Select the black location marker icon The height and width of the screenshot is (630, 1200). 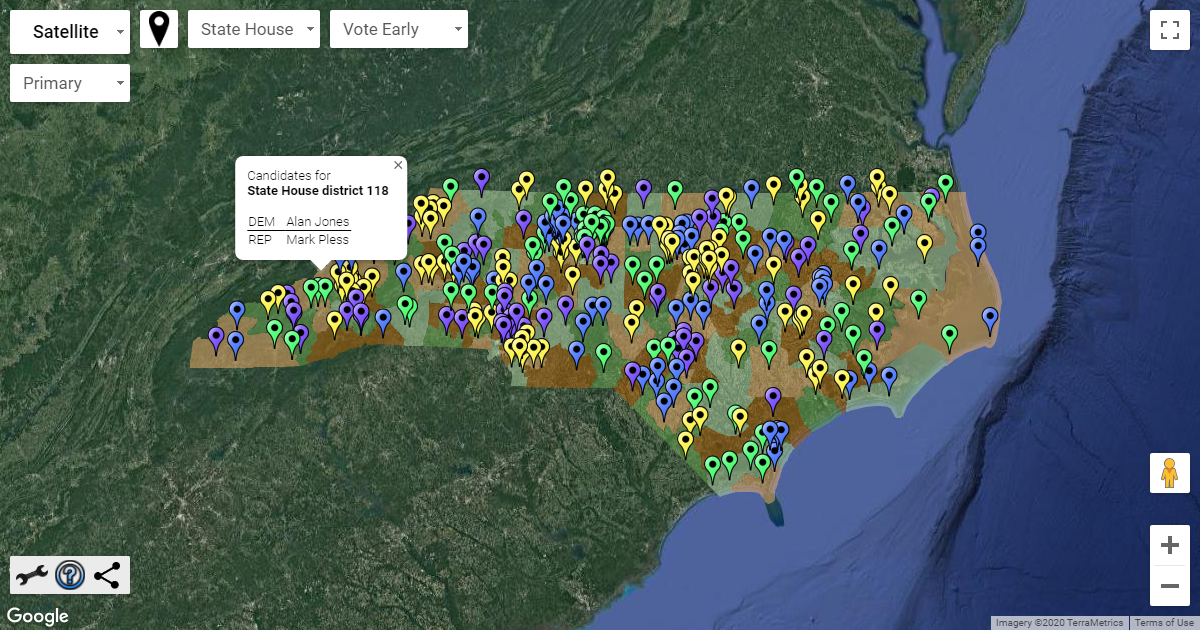(x=159, y=29)
